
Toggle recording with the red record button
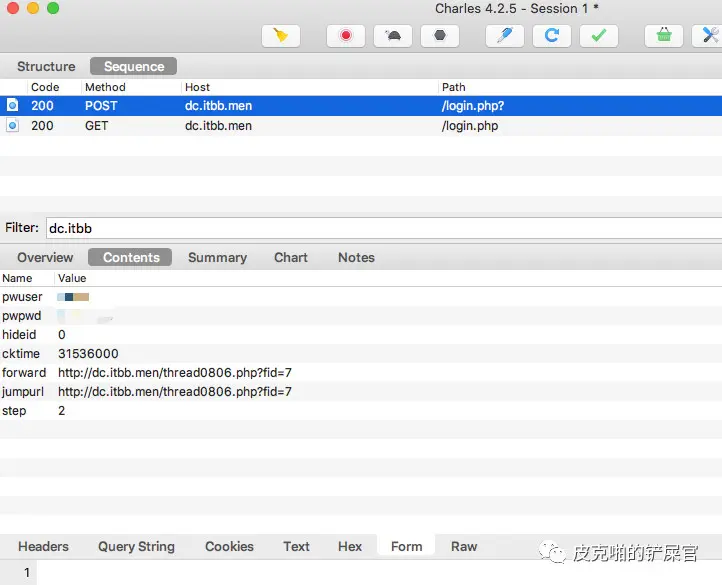[x=346, y=36]
